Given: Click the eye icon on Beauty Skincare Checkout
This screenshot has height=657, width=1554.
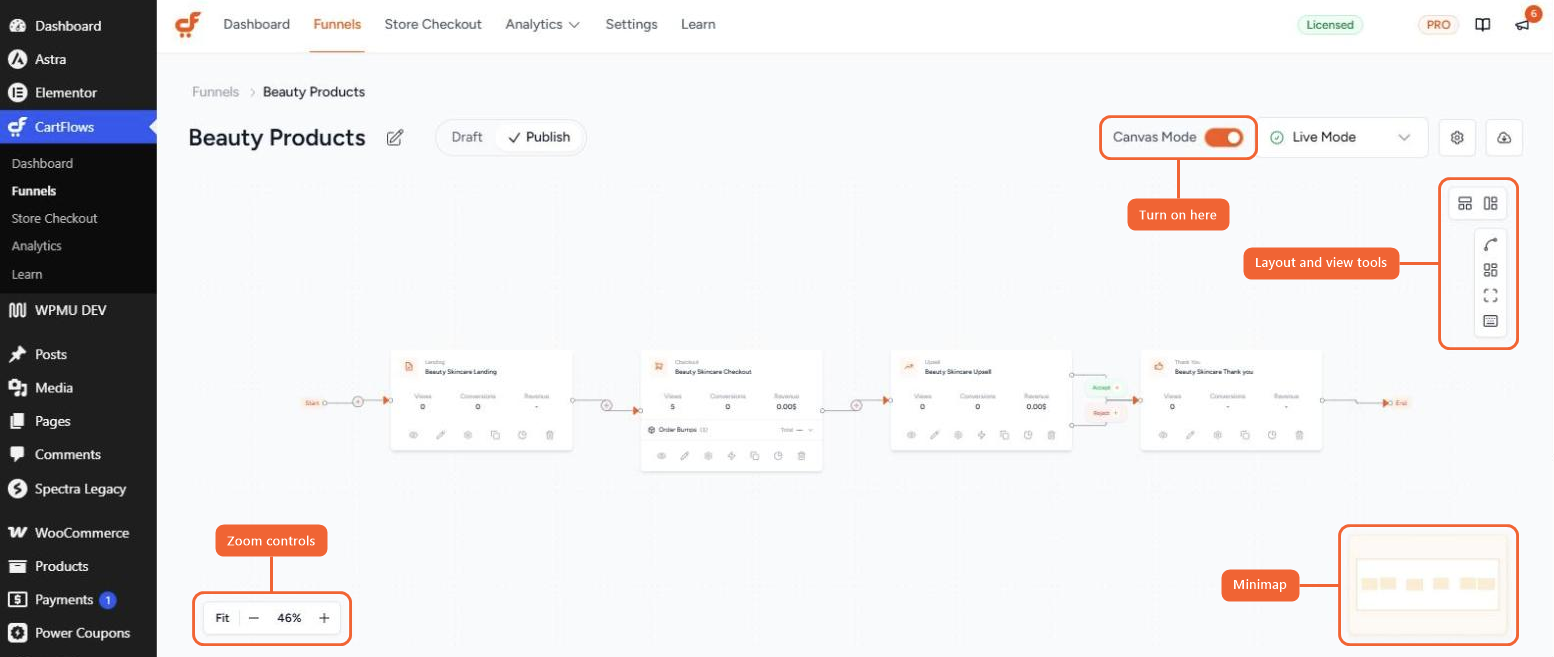Looking at the screenshot, I should [x=661, y=456].
